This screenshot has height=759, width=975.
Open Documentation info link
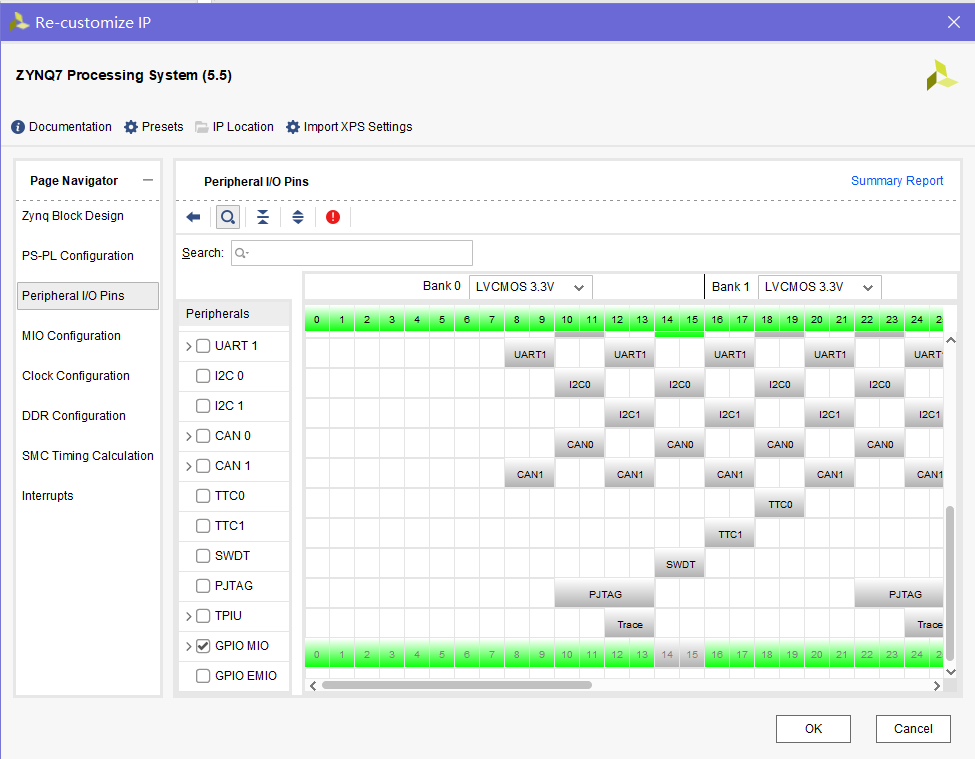(62, 127)
